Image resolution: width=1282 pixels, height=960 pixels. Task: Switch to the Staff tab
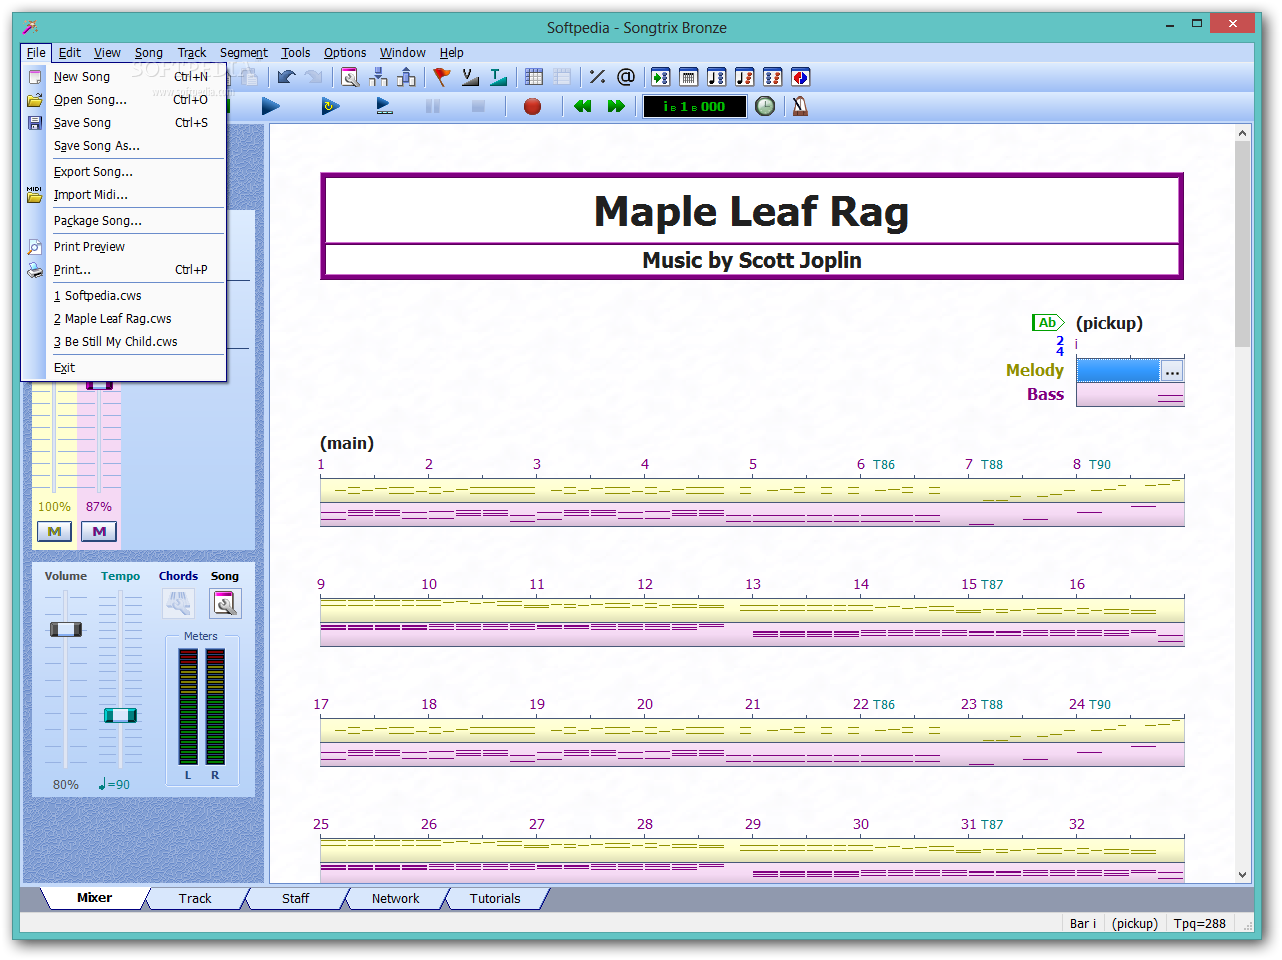295,898
